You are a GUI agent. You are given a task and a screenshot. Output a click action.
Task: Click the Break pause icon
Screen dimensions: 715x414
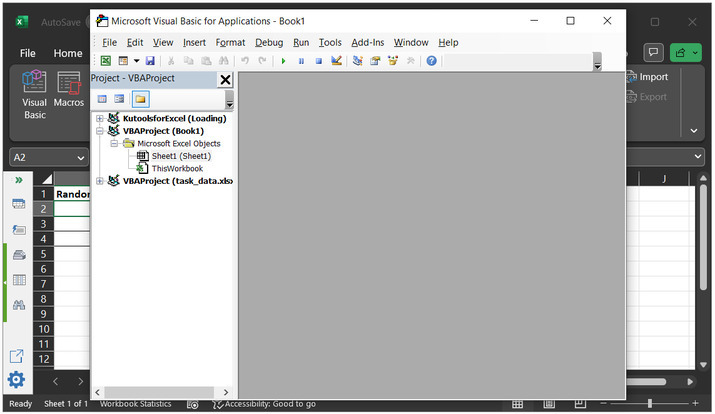[301, 61]
